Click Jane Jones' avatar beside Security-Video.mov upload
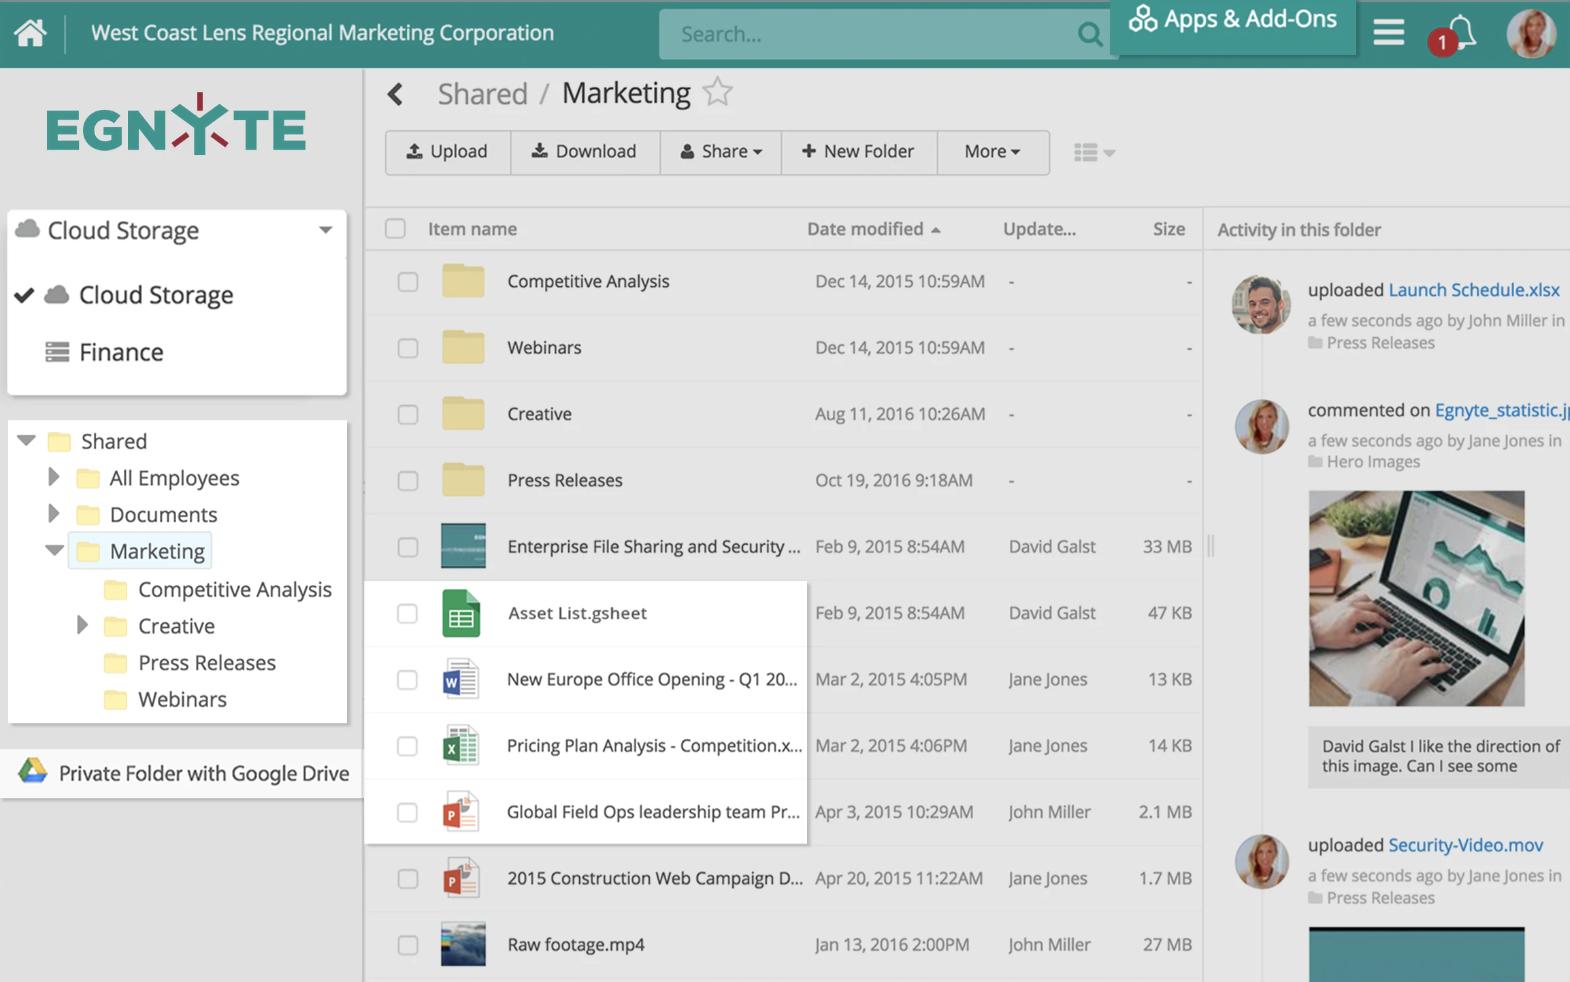This screenshot has width=1570, height=982. click(1261, 861)
